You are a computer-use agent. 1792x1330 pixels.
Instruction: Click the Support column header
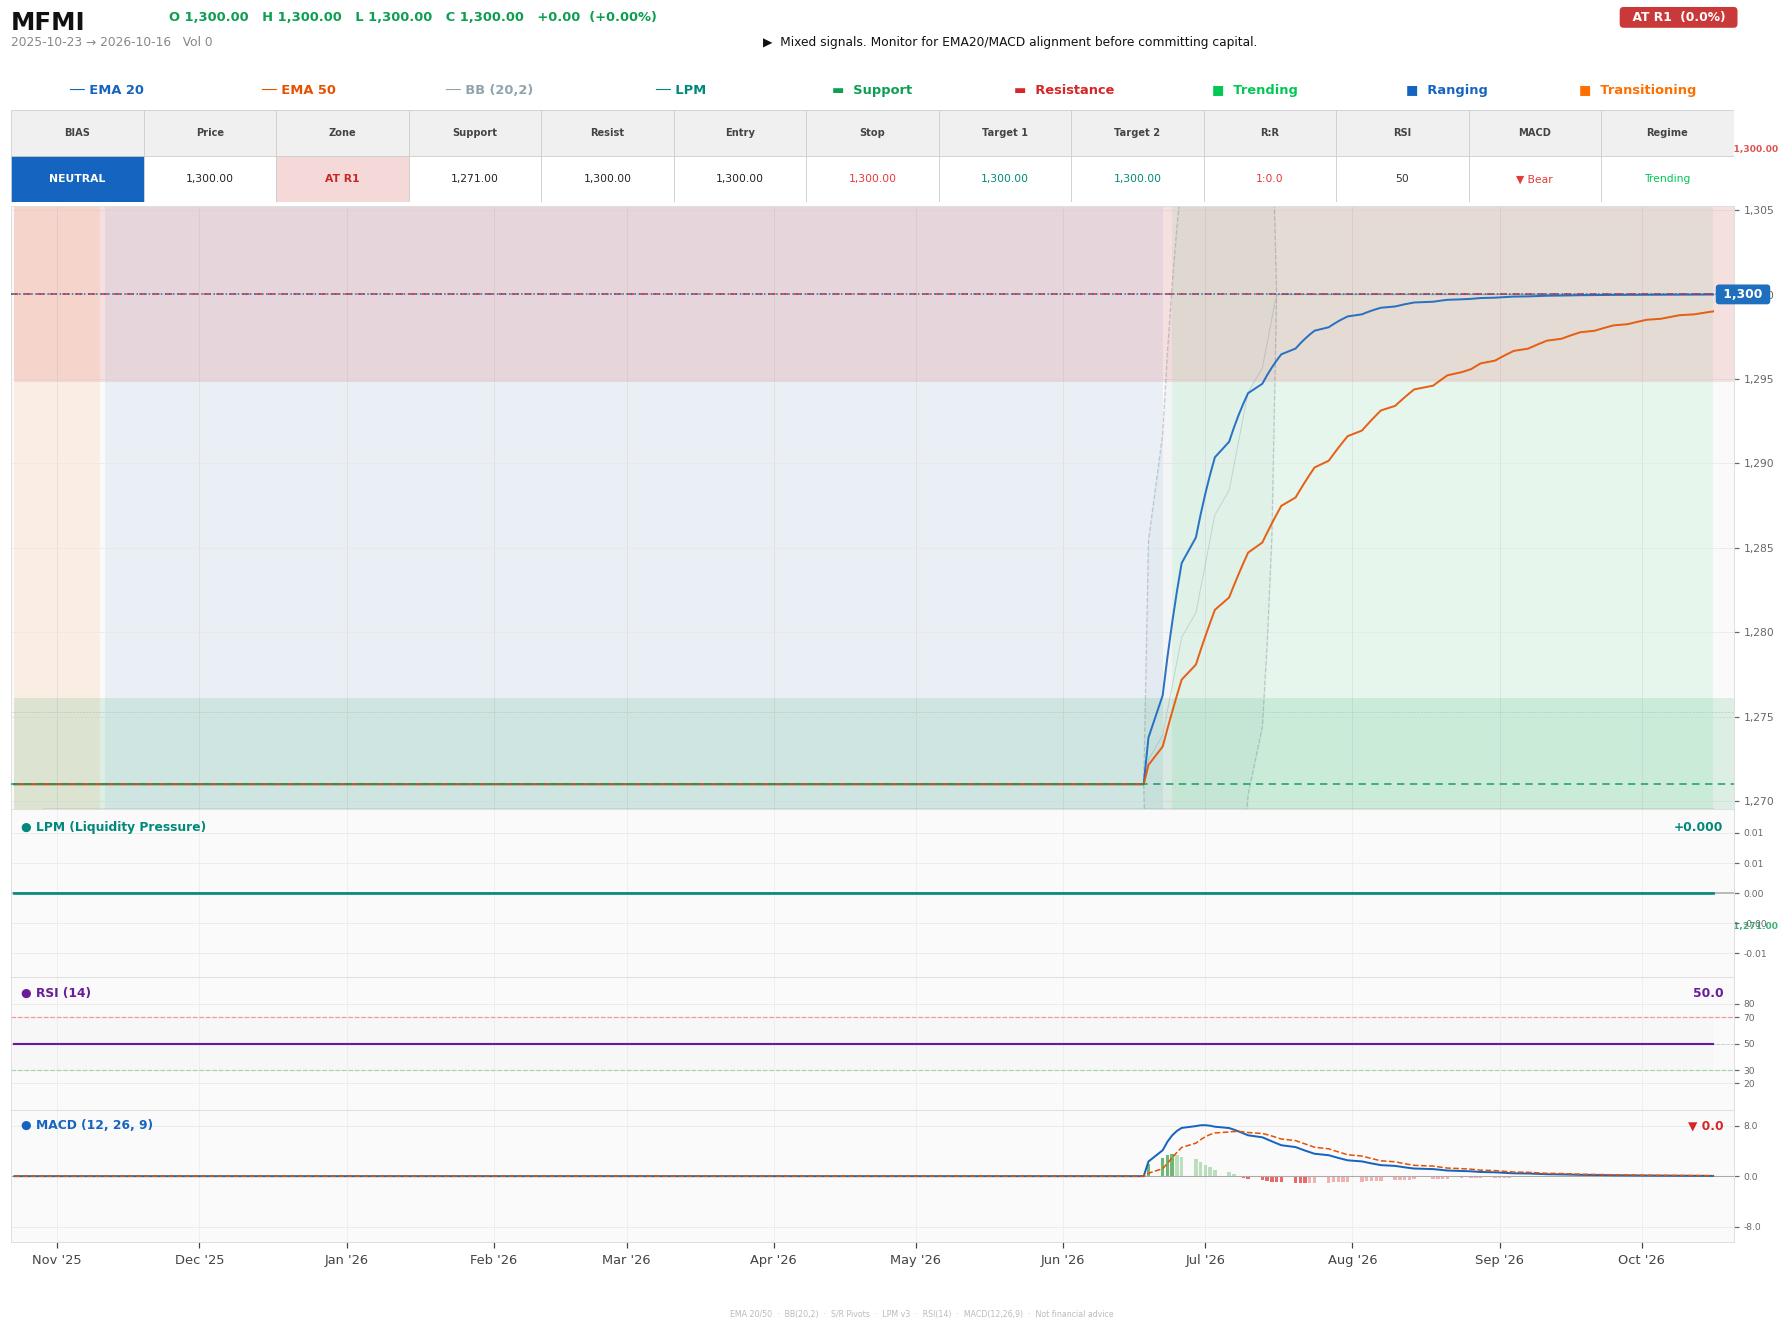point(474,133)
